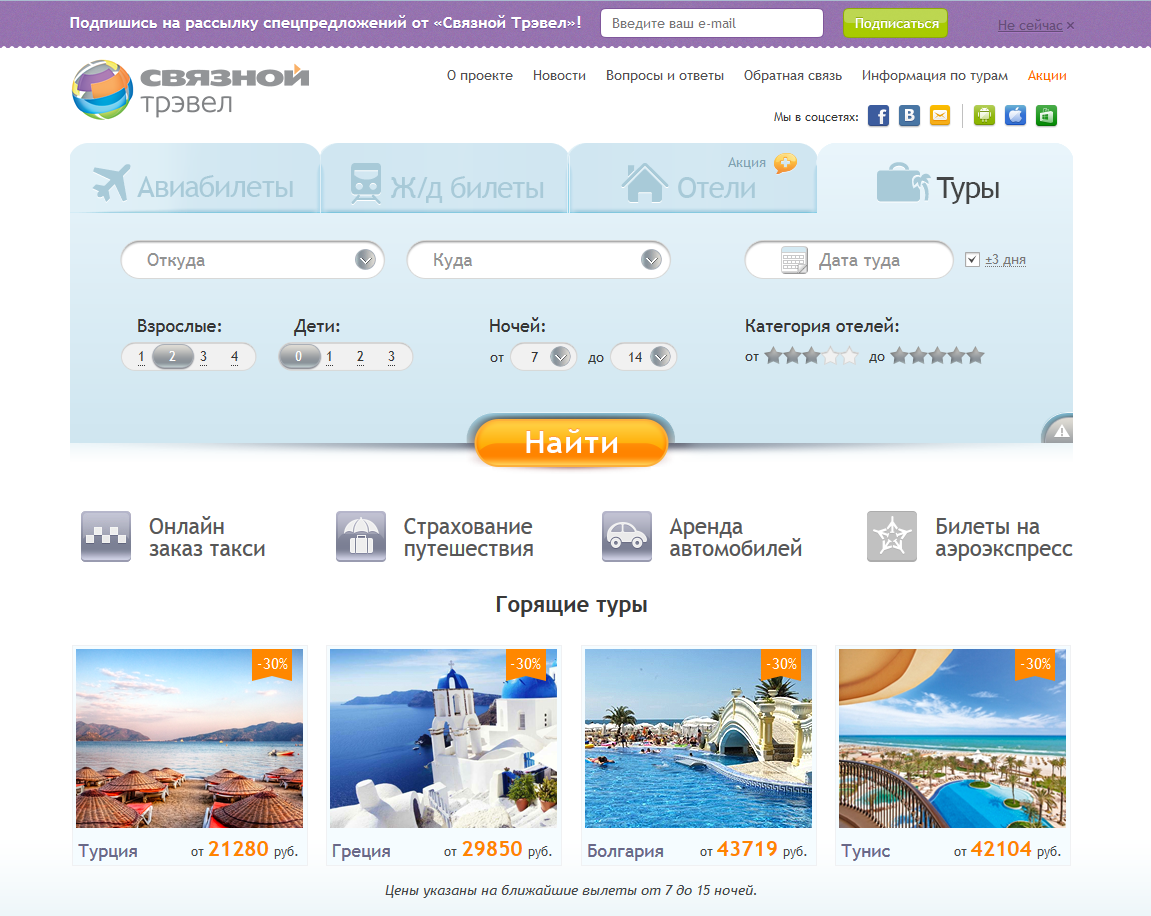1151x916 pixels.
Task: Click the warning triangle icon at panel edge
Action: click(1061, 431)
